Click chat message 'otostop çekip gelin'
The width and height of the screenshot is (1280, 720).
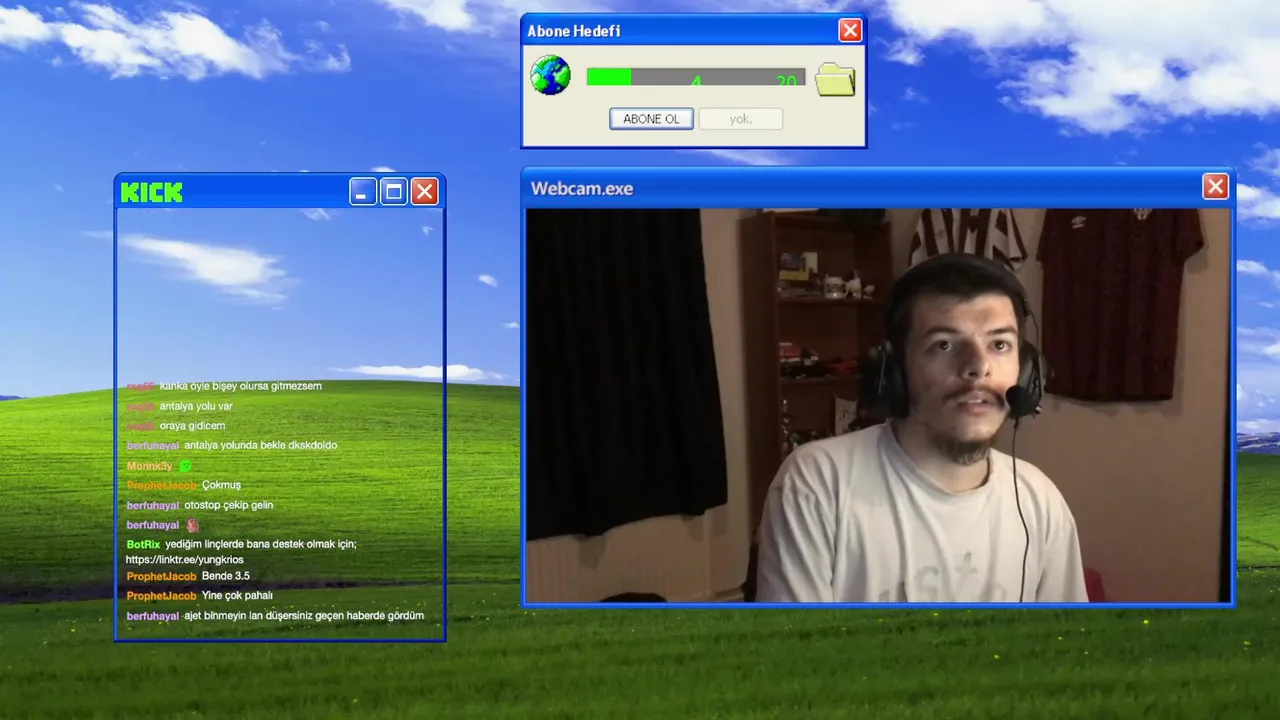tap(228, 505)
